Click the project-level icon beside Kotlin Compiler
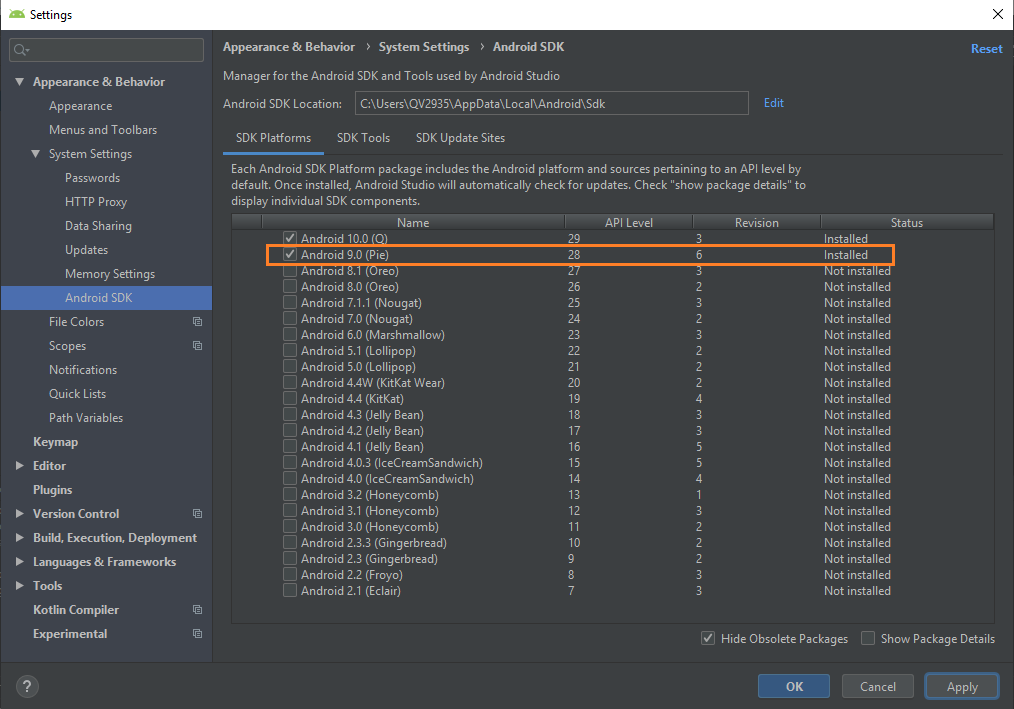 (x=197, y=610)
